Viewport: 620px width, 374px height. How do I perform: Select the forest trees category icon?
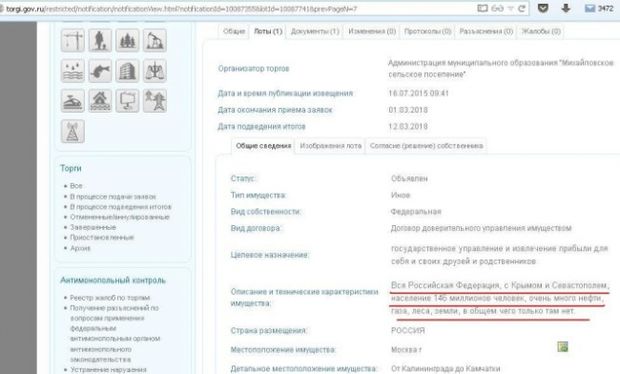coord(127,40)
